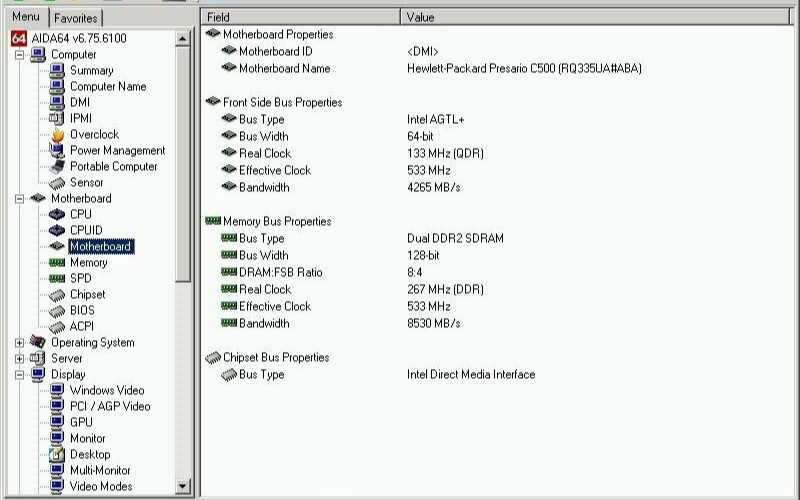Screen dimensions: 800x500
Task: Click the Computer node monitor icon
Action: (x=38, y=54)
